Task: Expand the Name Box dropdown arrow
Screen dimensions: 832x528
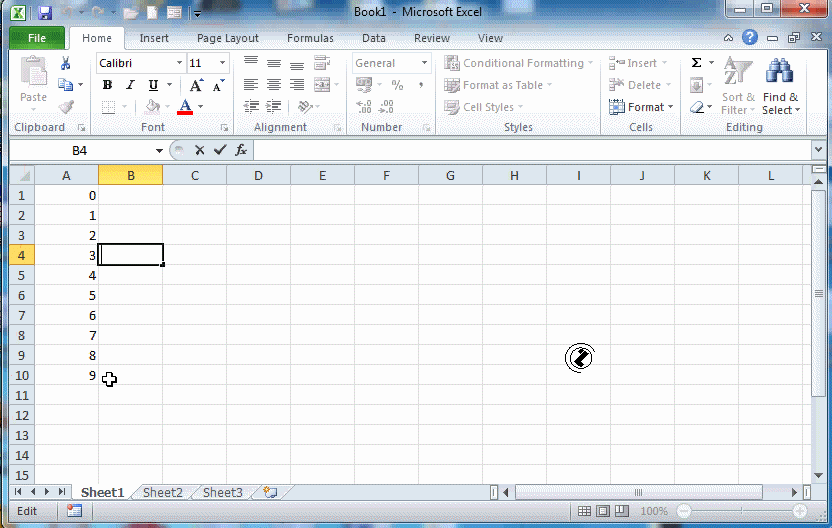Action: (x=159, y=150)
